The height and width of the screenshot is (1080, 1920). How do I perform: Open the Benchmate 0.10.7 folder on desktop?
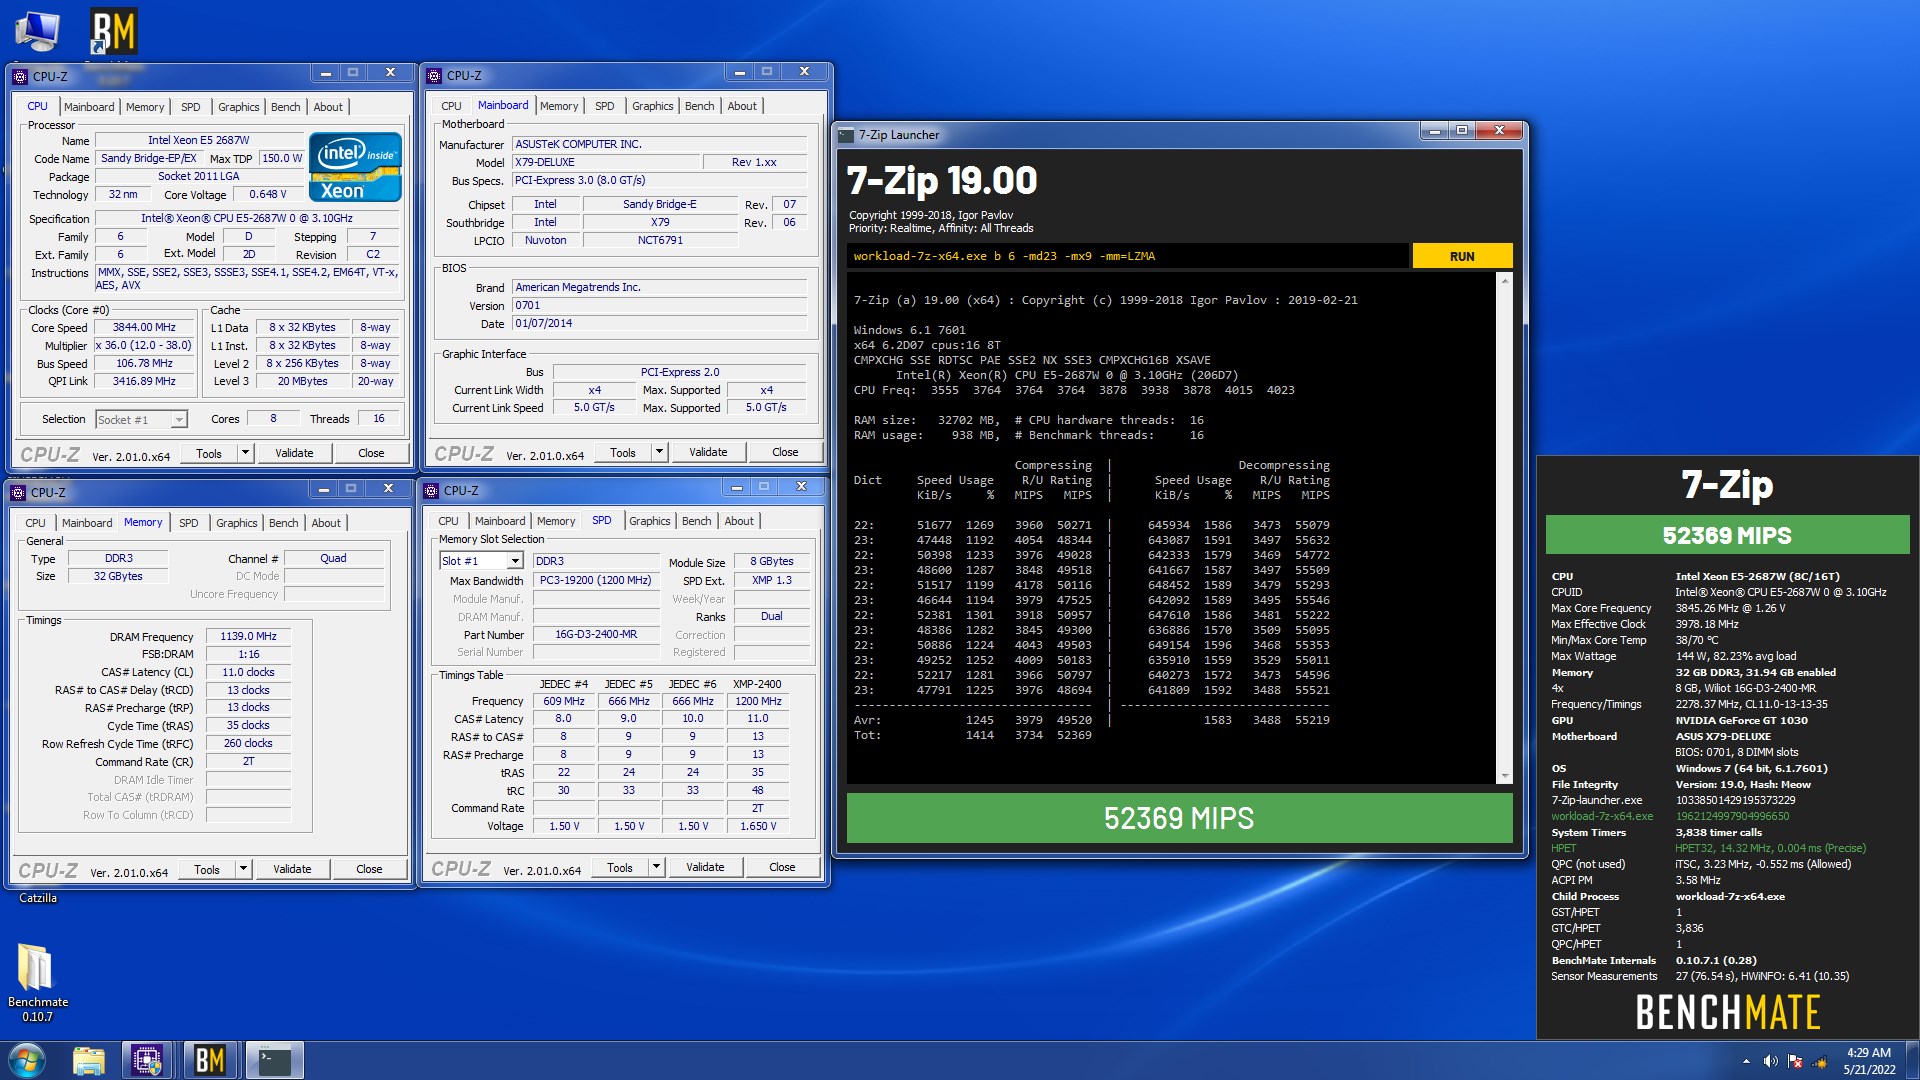(x=38, y=983)
